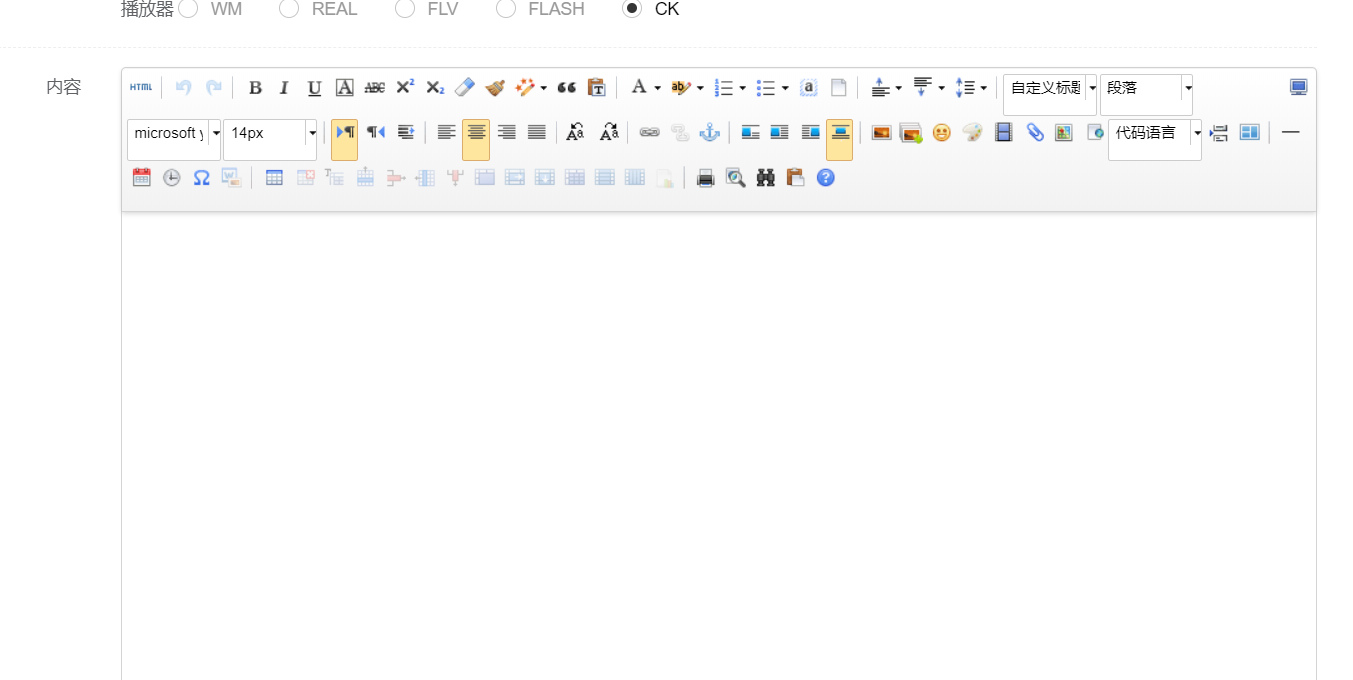1353x680 pixels.
Task: Clear the document with blank page icon
Action: (x=838, y=88)
